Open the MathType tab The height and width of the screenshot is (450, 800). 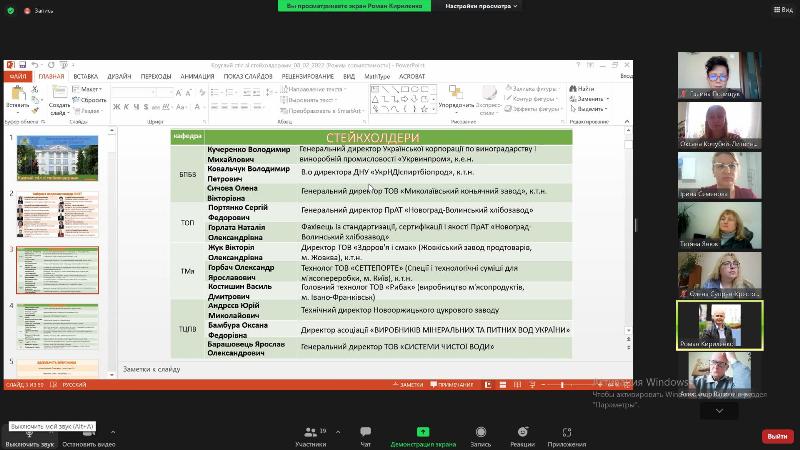click(x=377, y=77)
